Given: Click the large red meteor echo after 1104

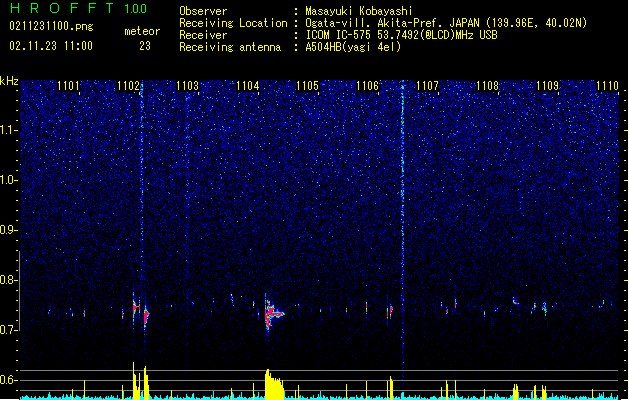Looking at the screenshot, I should pyautogui.click(x=273, y=313).
